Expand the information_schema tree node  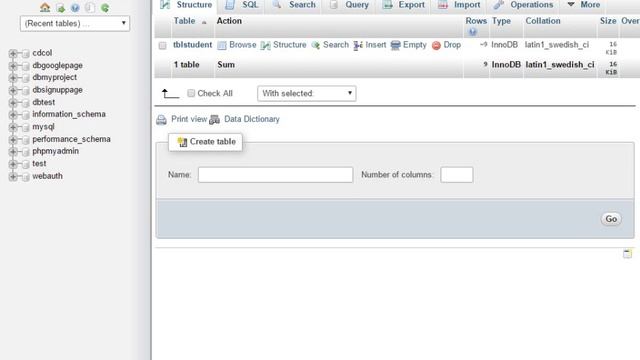pos(13,115)
